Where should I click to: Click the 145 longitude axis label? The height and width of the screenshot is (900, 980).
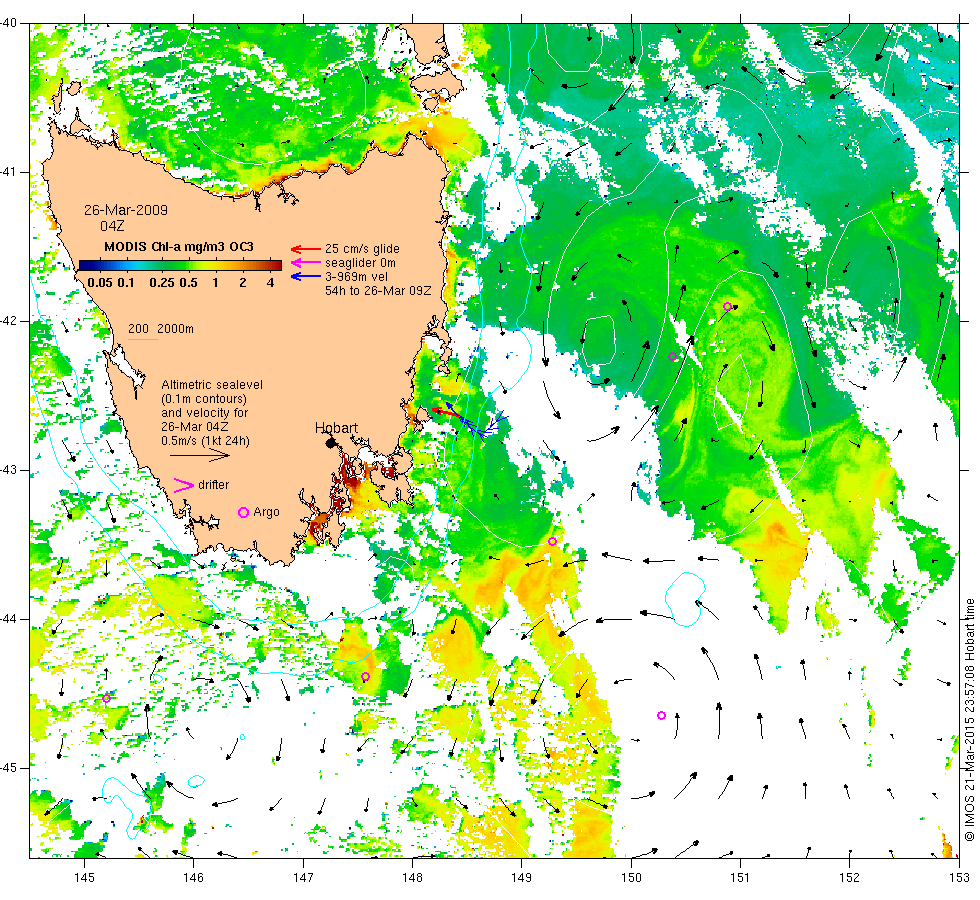(84, 878)
